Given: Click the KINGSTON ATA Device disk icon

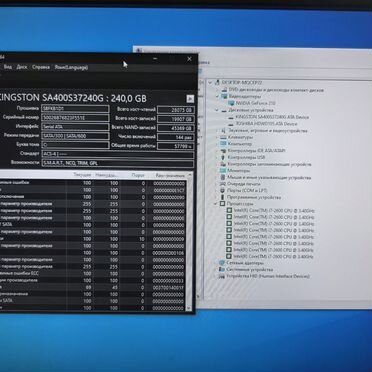Looking at the screenshot, I should point(231,117).
